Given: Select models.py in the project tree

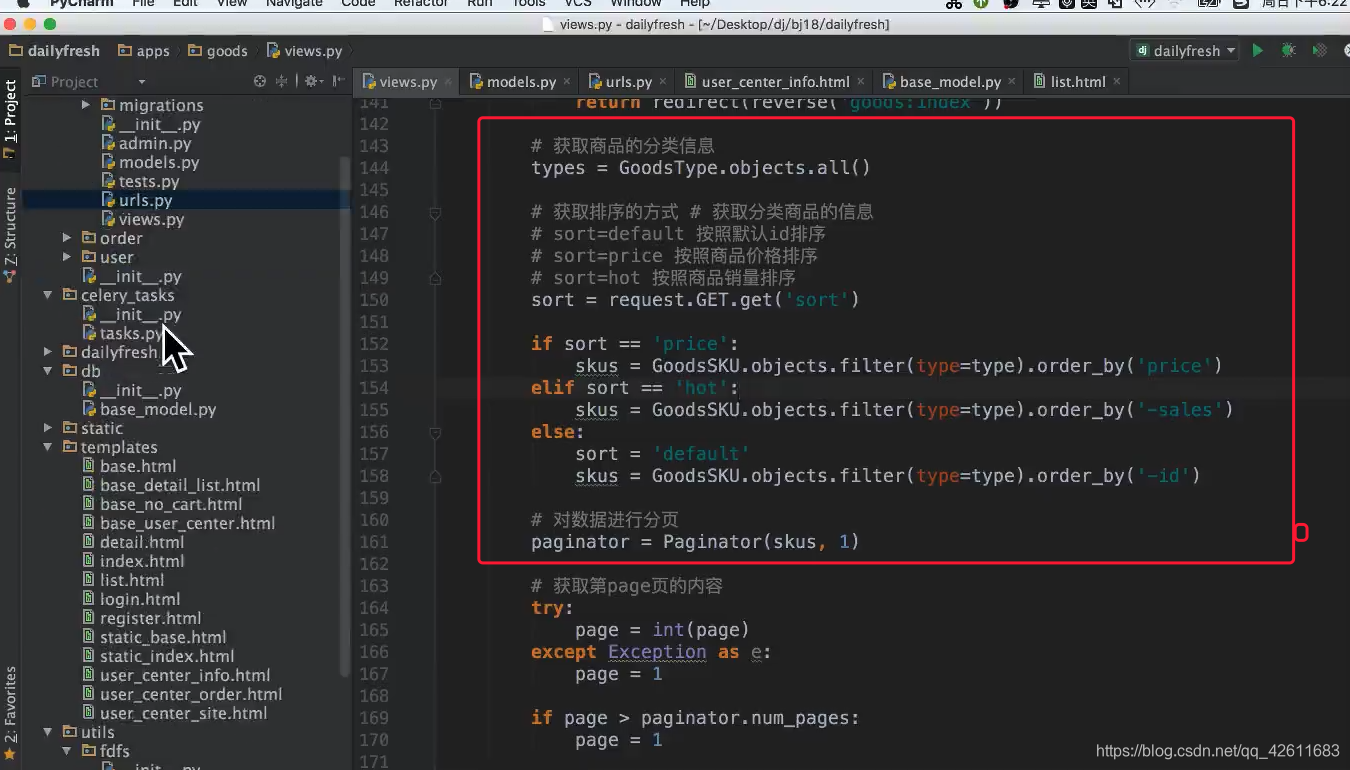Looking at the screenshot, I should pos(150,162).
